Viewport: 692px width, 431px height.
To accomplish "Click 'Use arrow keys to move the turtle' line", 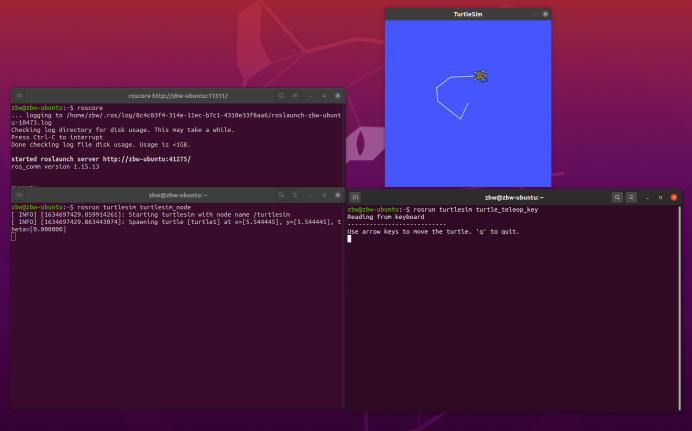I will point(433,232).
